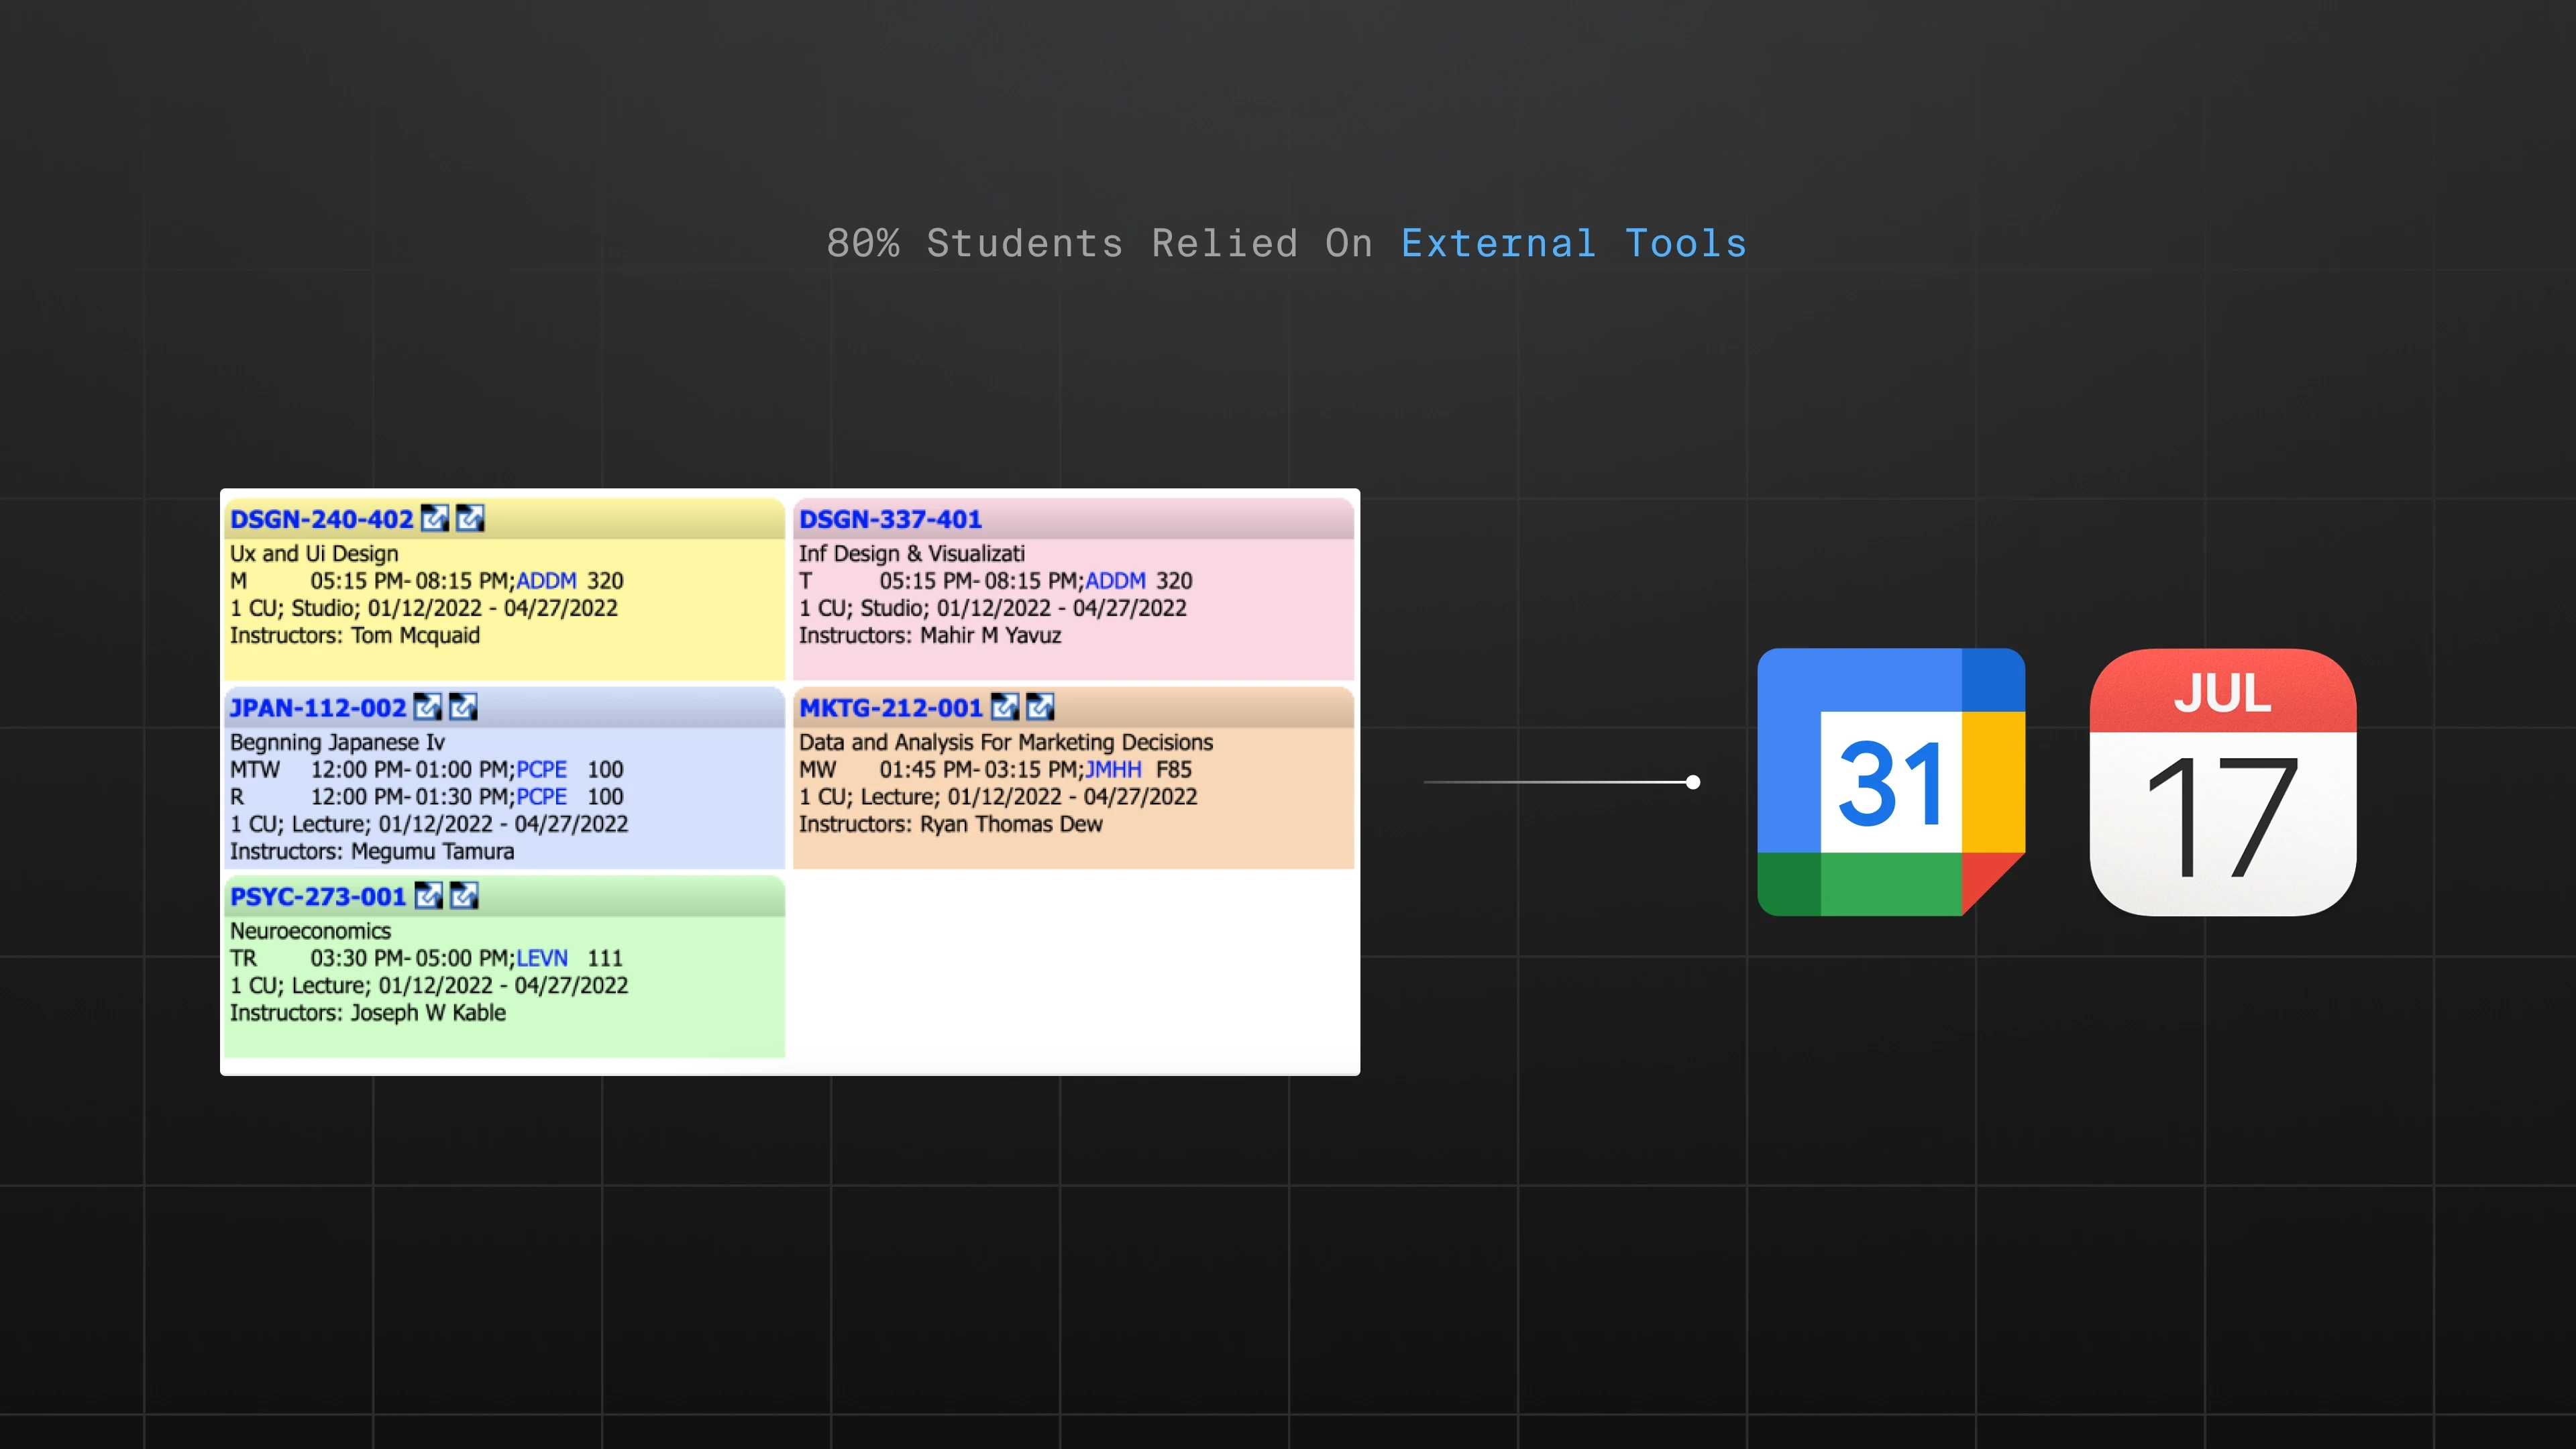
Task: Open the MKTG-212-001 course link
Action: click(x=890, y=708)
